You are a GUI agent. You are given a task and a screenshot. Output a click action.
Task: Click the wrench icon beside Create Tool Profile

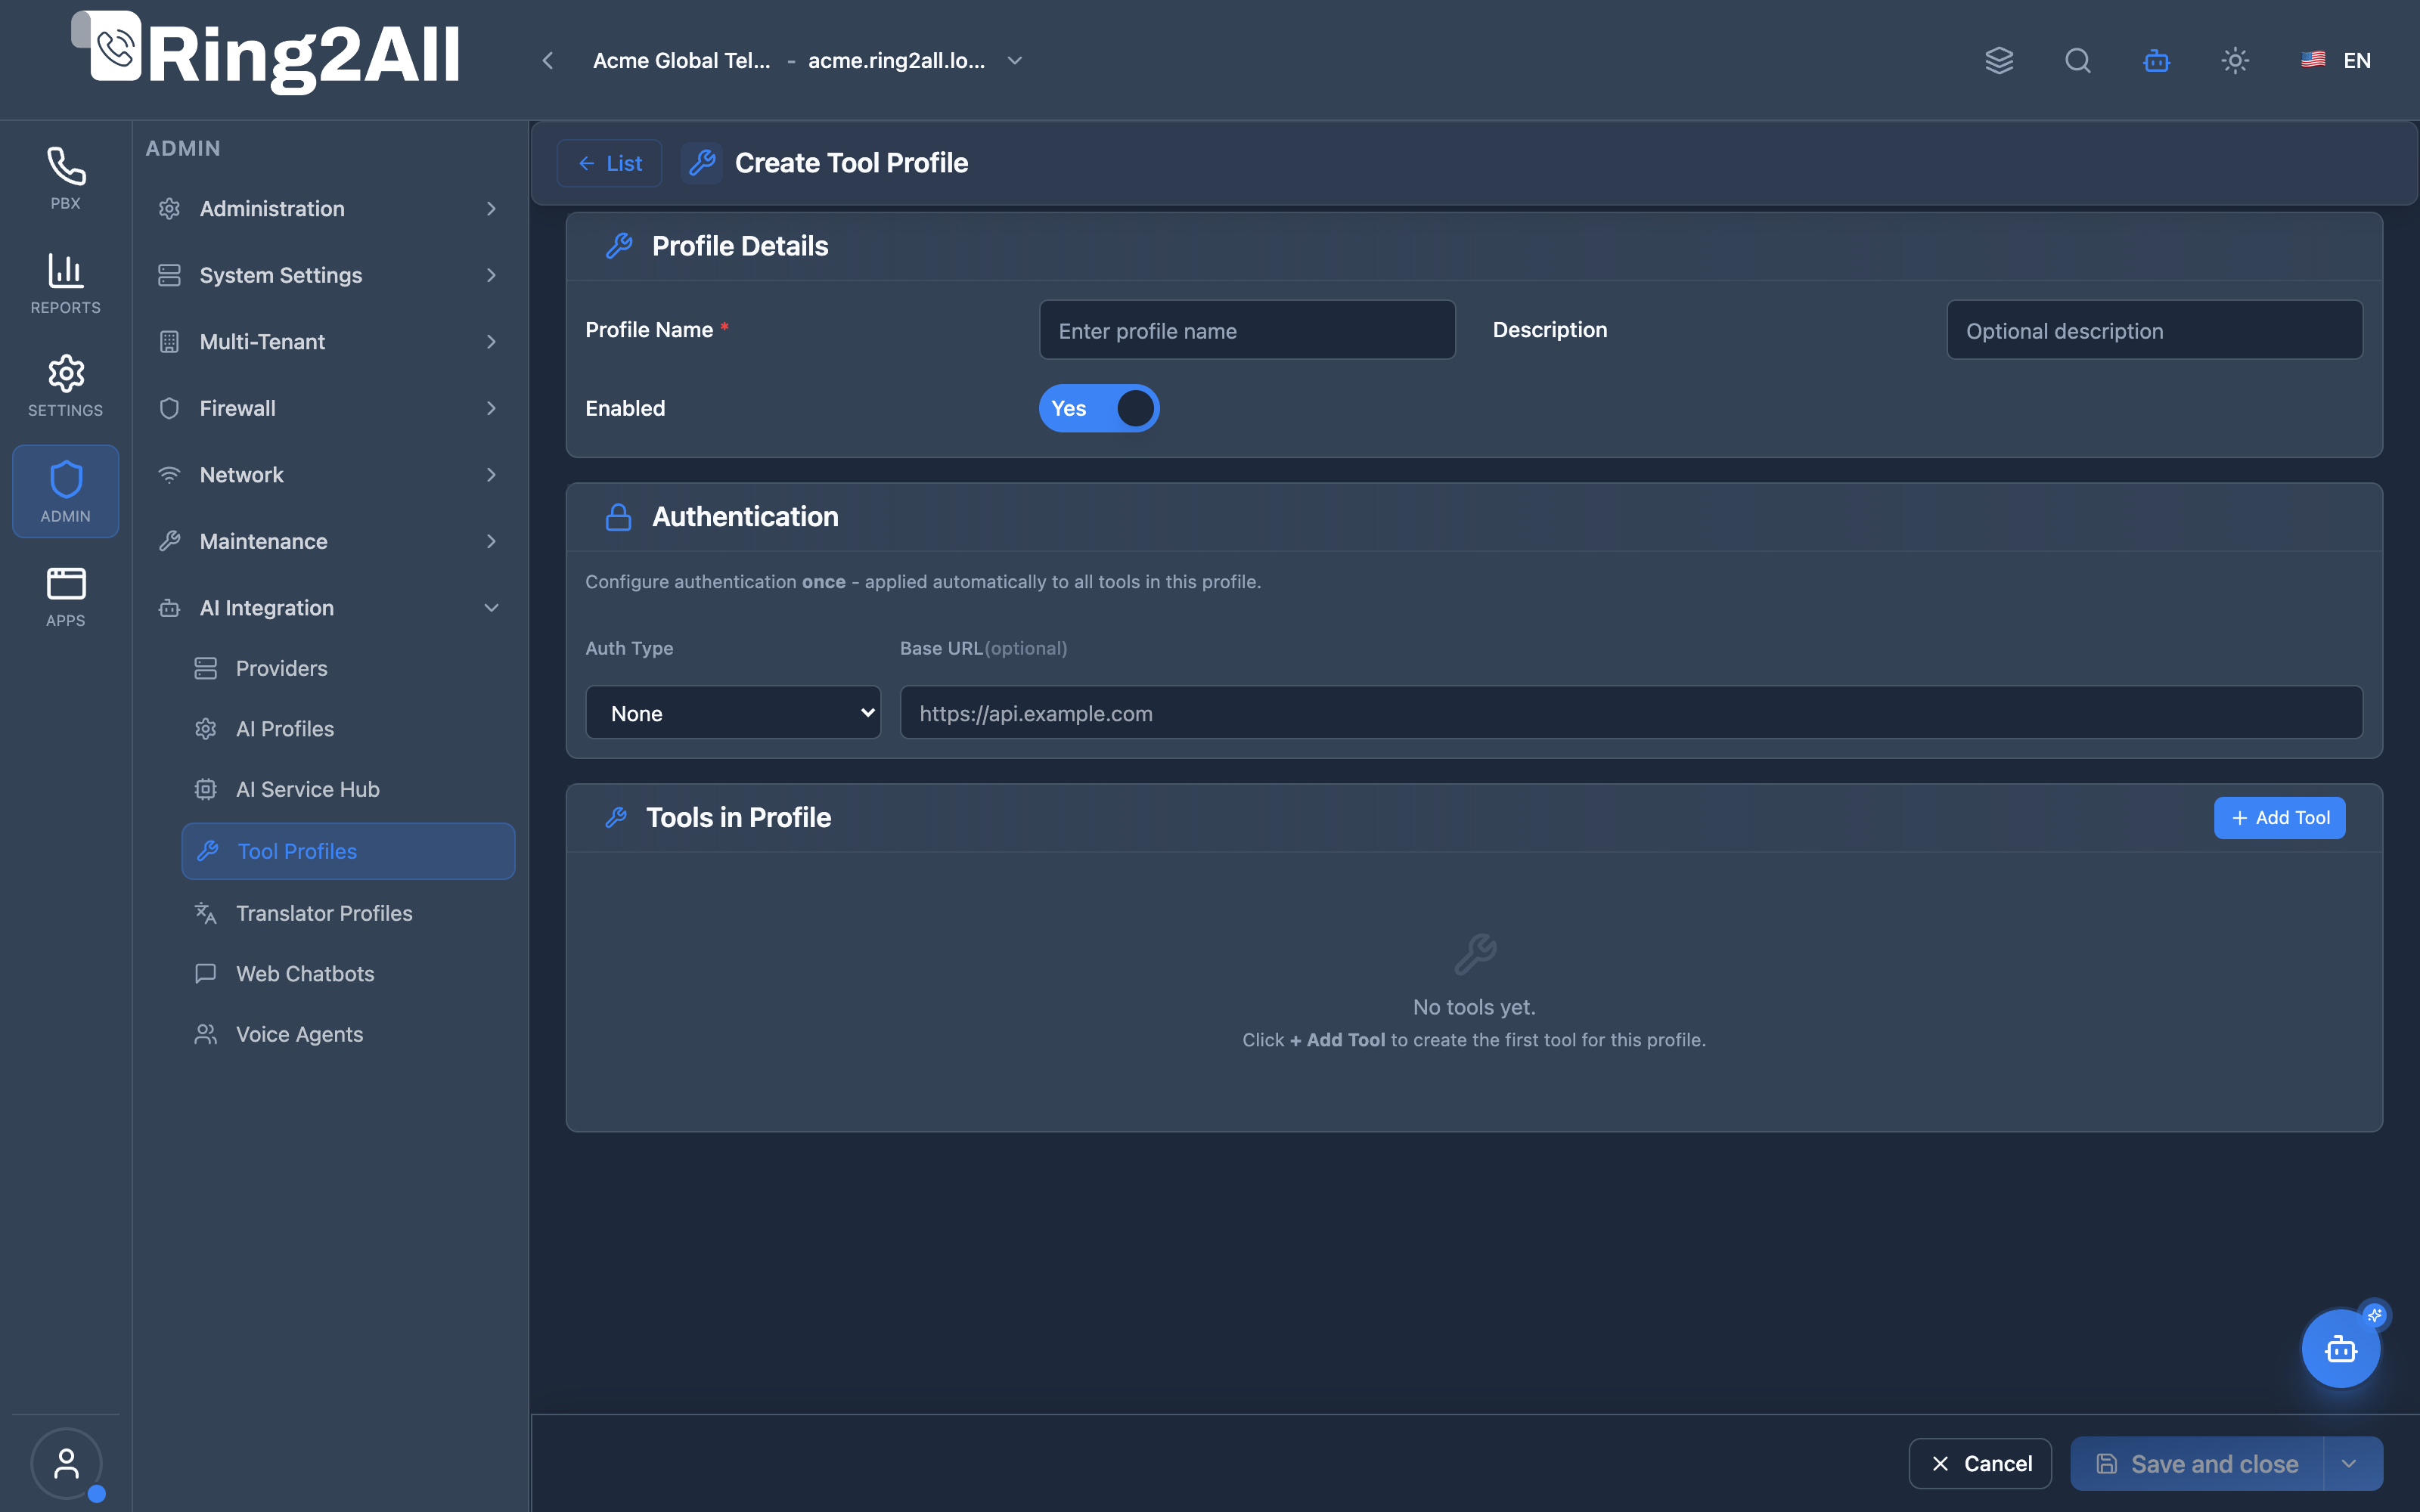coord(702,162)
